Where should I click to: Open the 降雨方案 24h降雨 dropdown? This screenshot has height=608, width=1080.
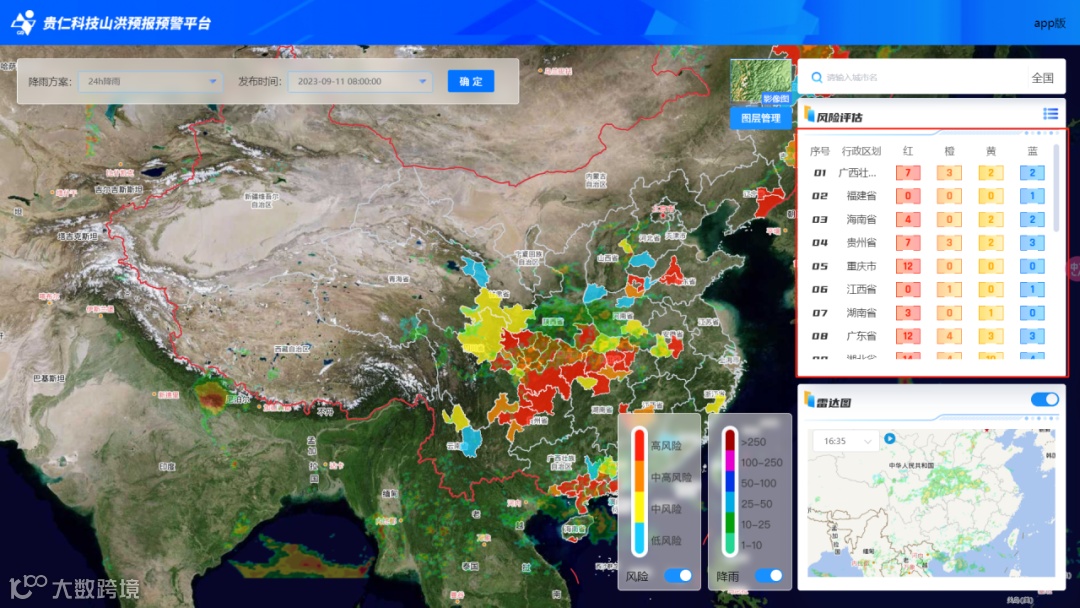(x=151, y=81)
